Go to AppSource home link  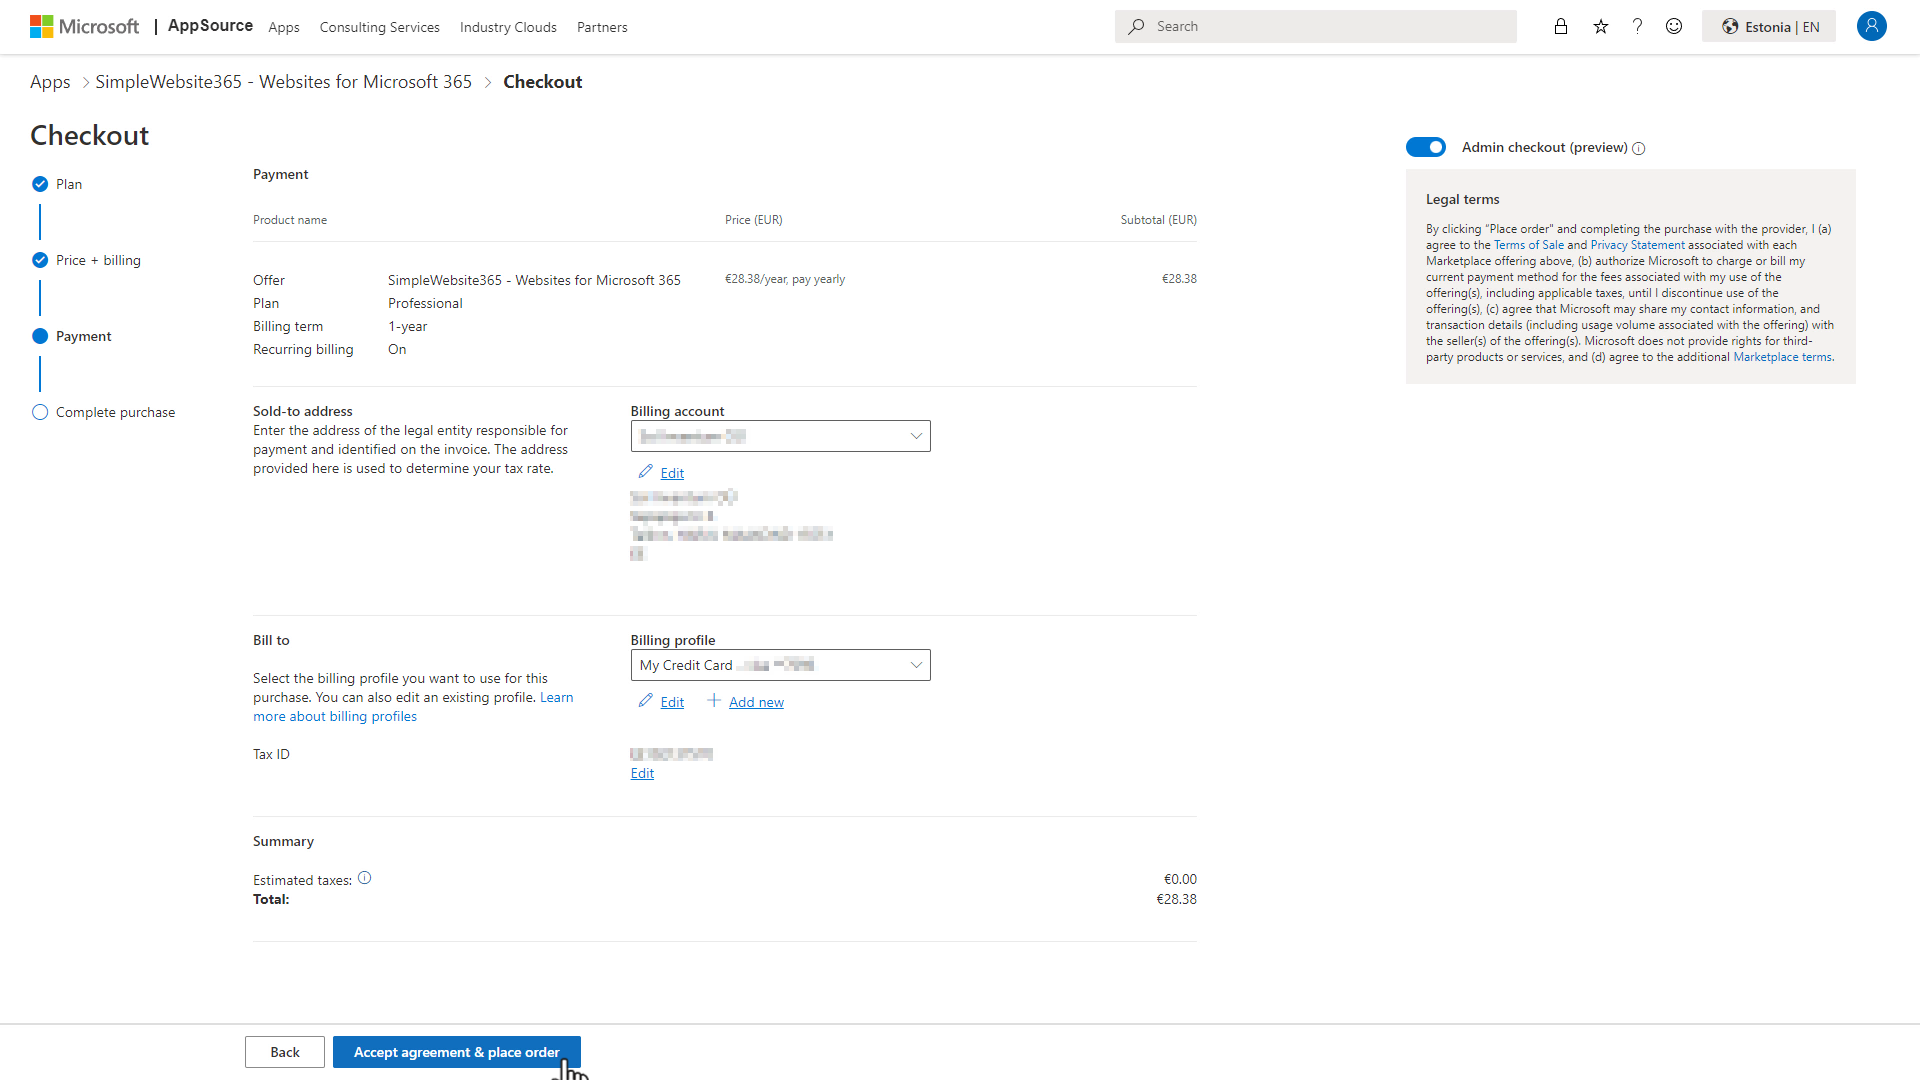(x=210, y=26)
